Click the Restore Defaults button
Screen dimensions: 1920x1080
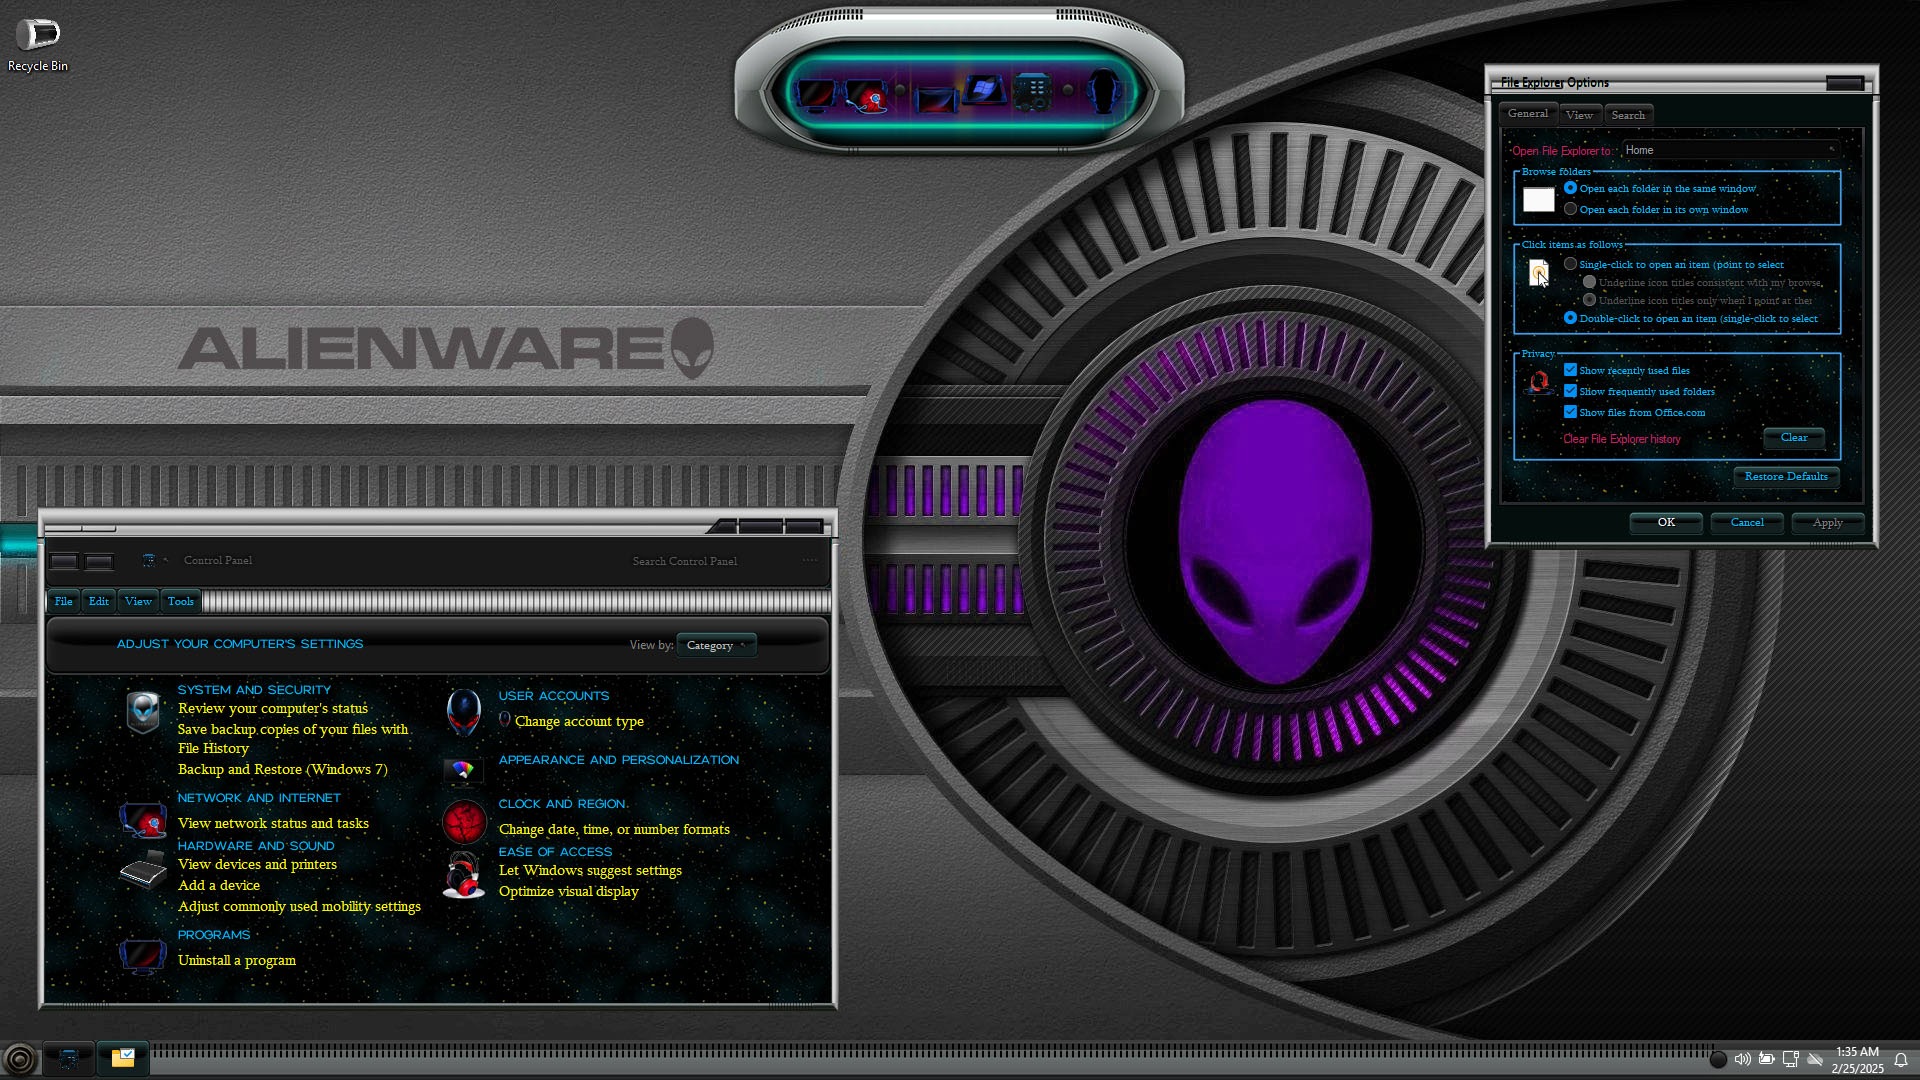click(1785, 476)
